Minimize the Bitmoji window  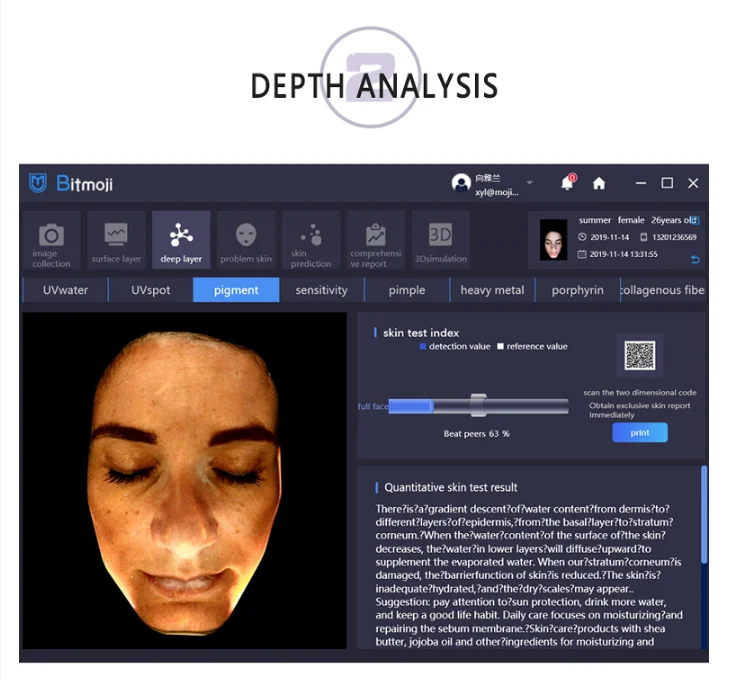tap(641, 183)
